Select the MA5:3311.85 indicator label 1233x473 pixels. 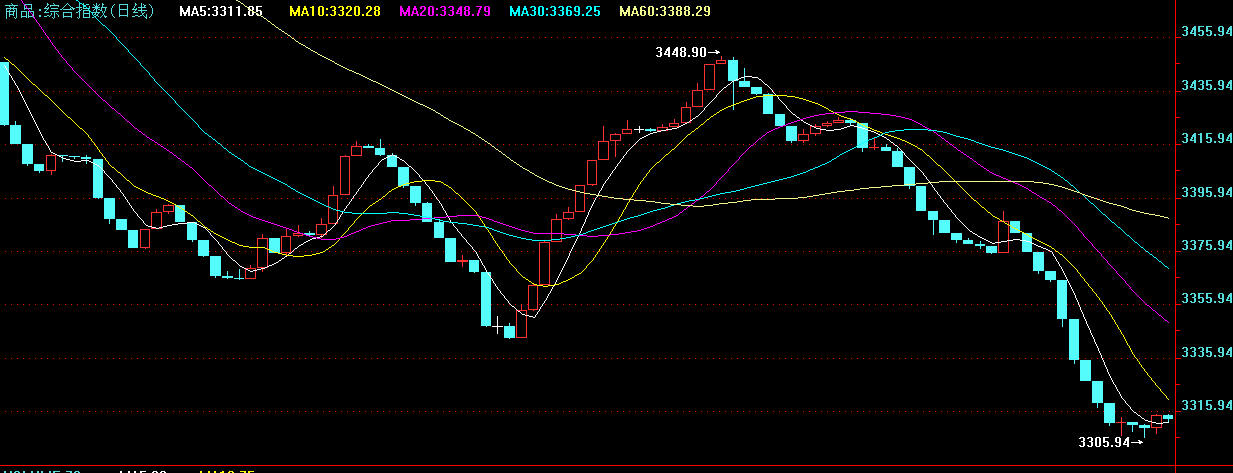(x=221, y=11)
